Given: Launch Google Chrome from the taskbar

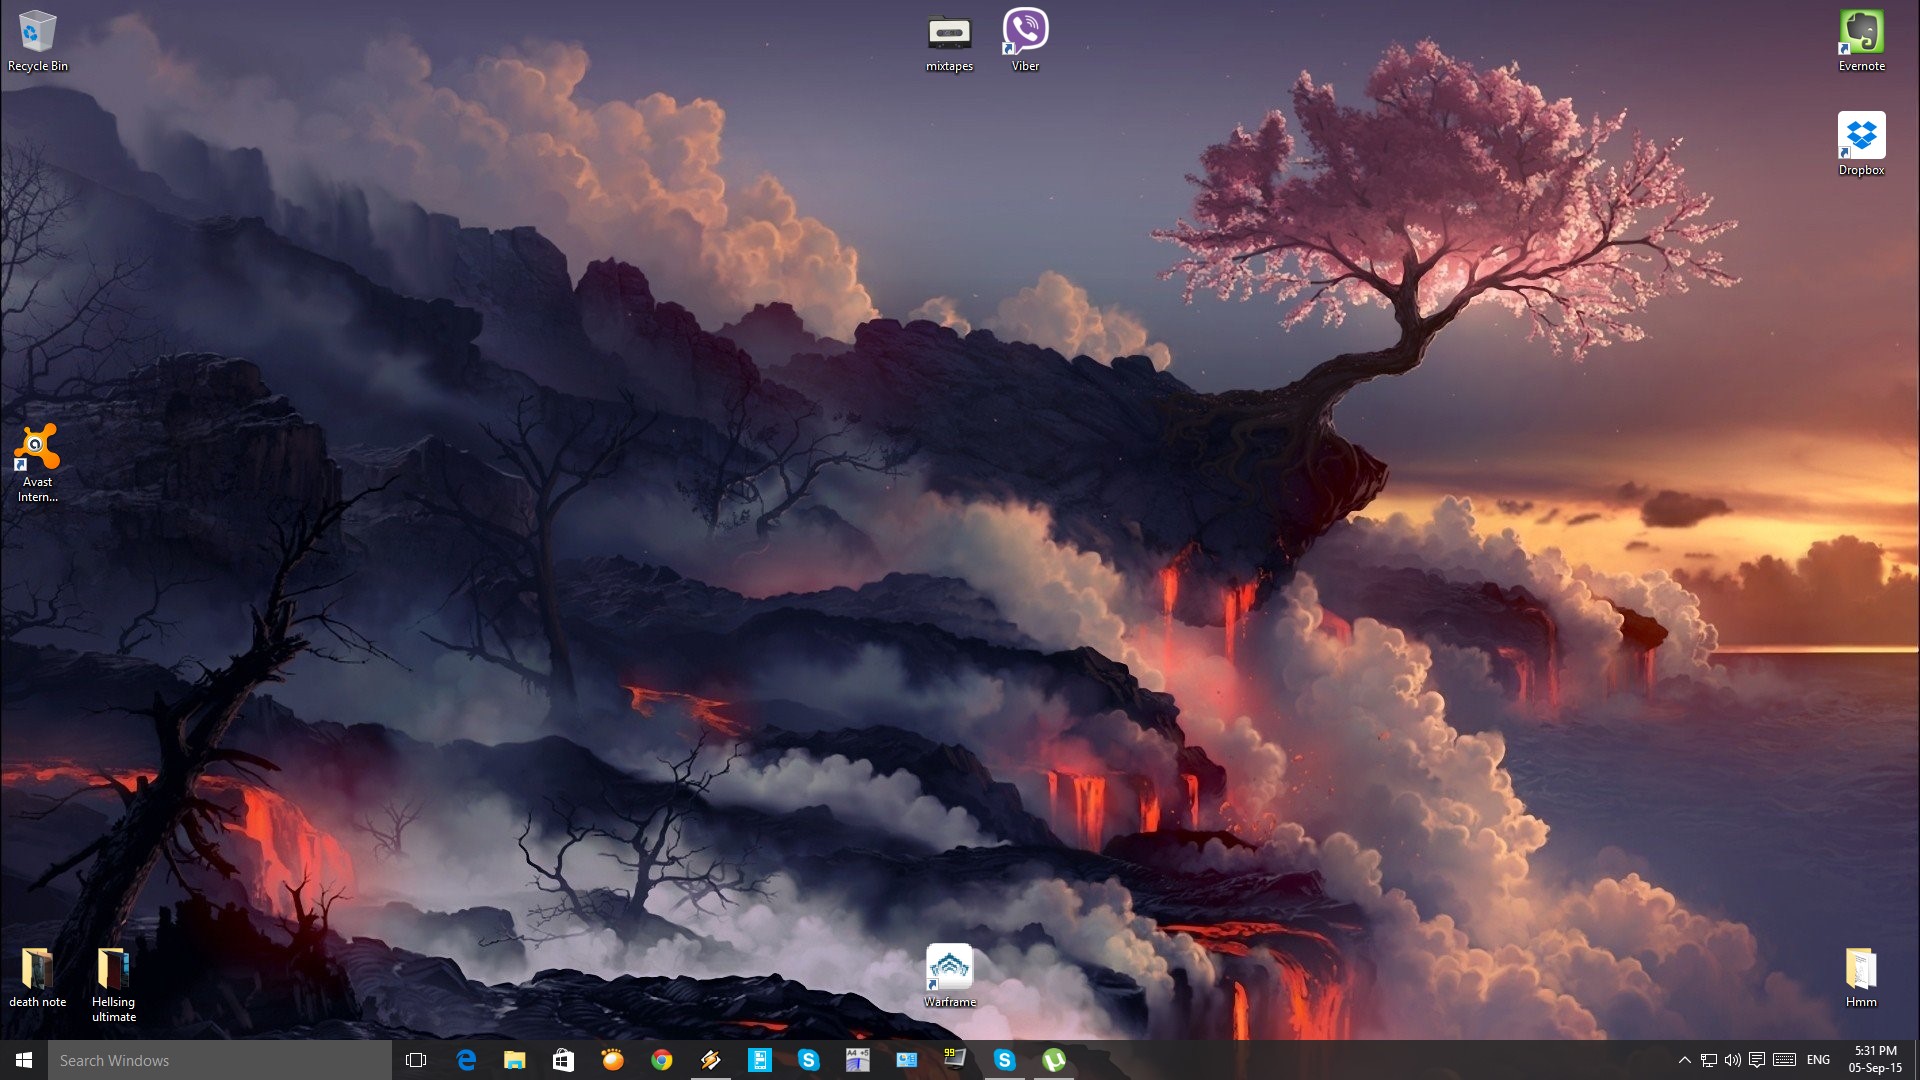Looking at the screenshot, I should (x=661, y=1060).
